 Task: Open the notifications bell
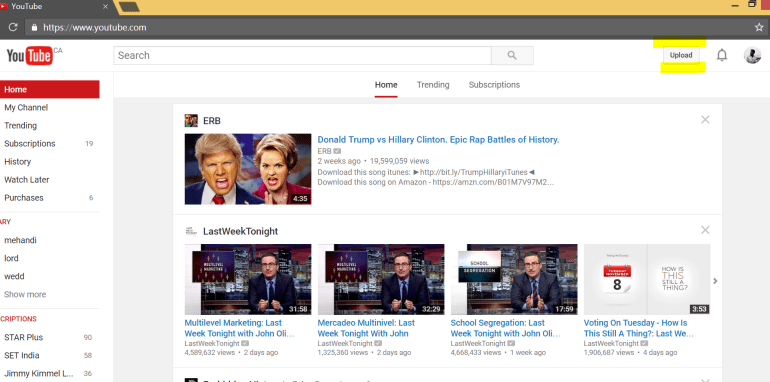tap(721, 55)
